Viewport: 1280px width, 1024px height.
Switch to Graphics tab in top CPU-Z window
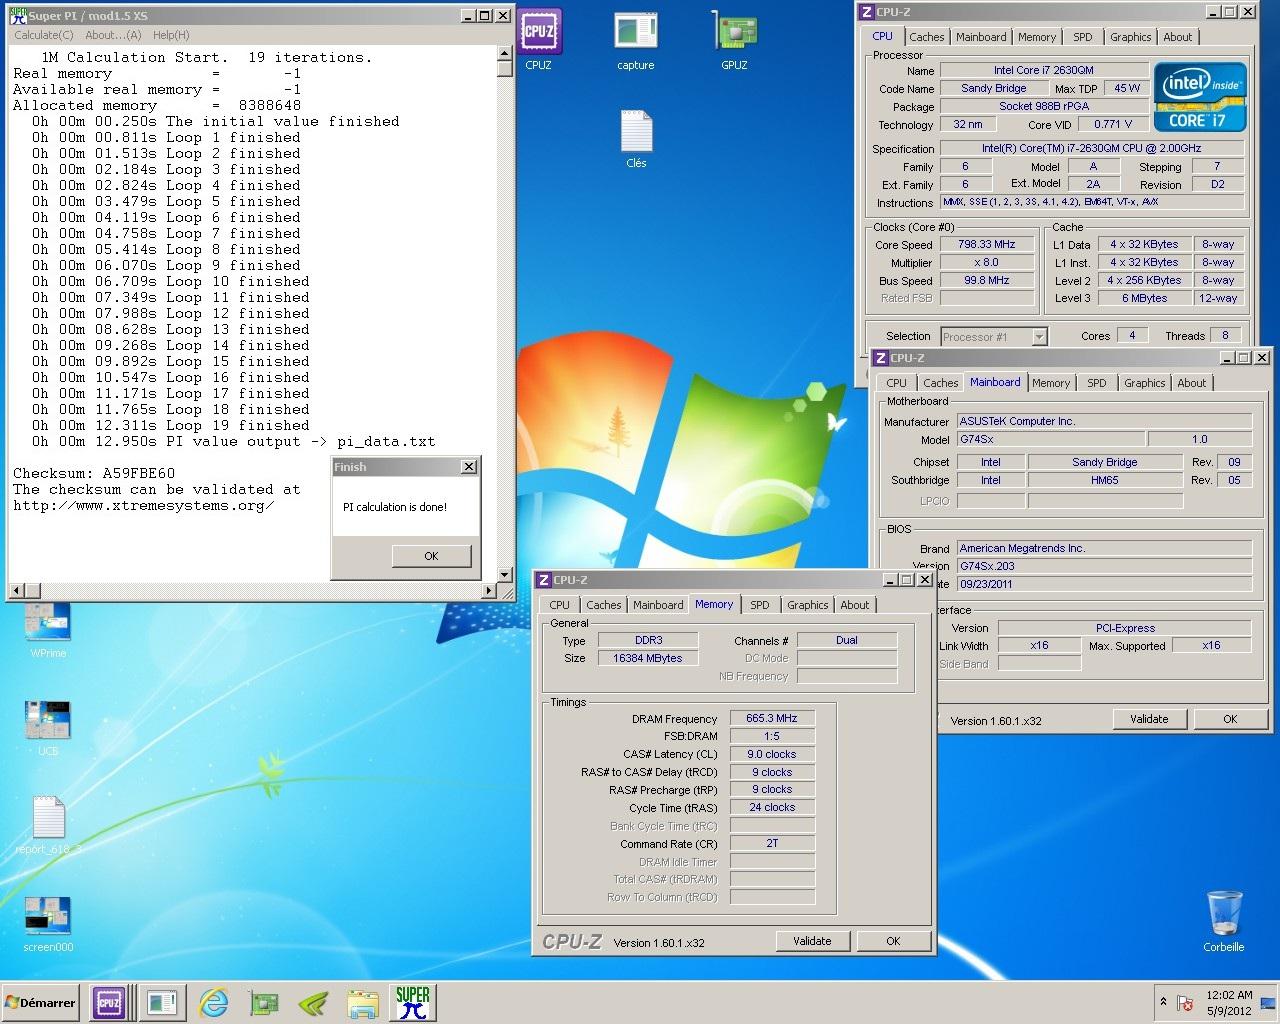[x=1131, y=37]
